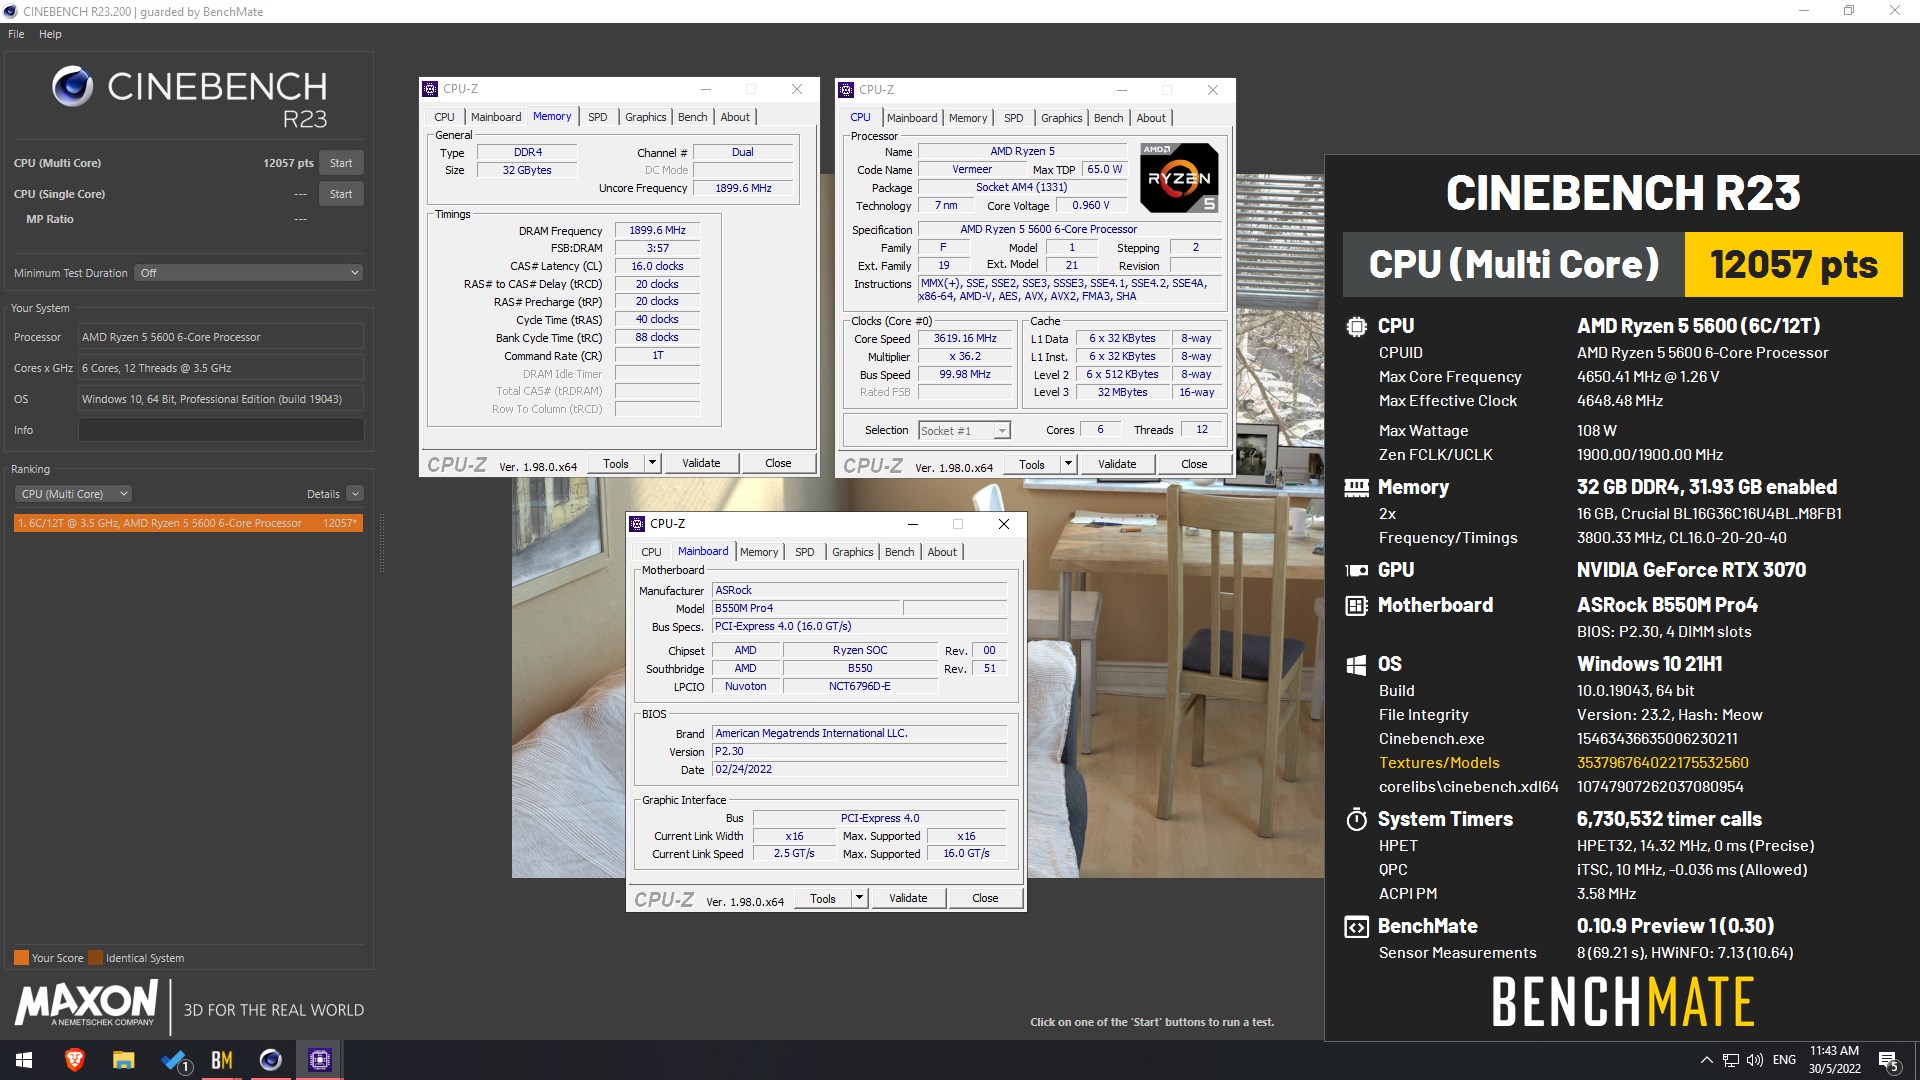The image size is (1920, 1080).
Task: Click Core Speed 3619.16 MHz value
Action: (x=965, y=339)
